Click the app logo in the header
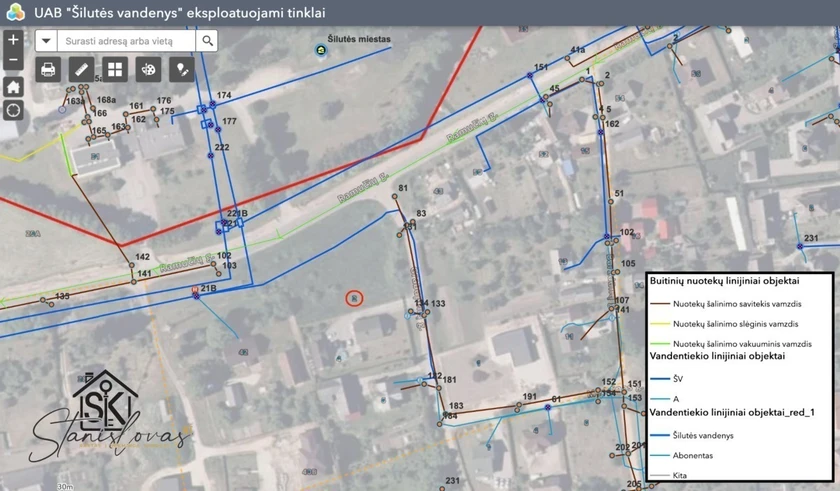The image size is (840, 491). click(16, 12)
